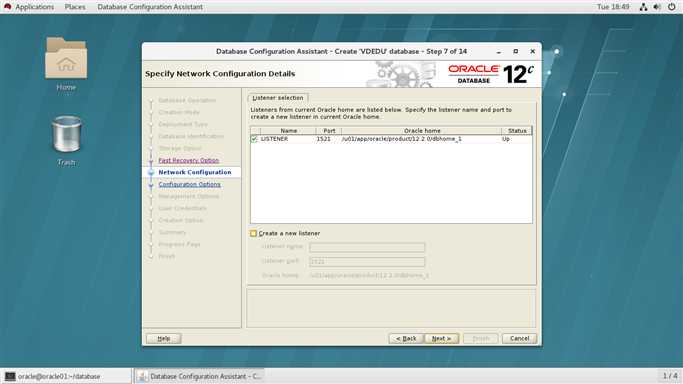The image size is (683, 384).
Task: Open the Applications menu
Action: 34,7
